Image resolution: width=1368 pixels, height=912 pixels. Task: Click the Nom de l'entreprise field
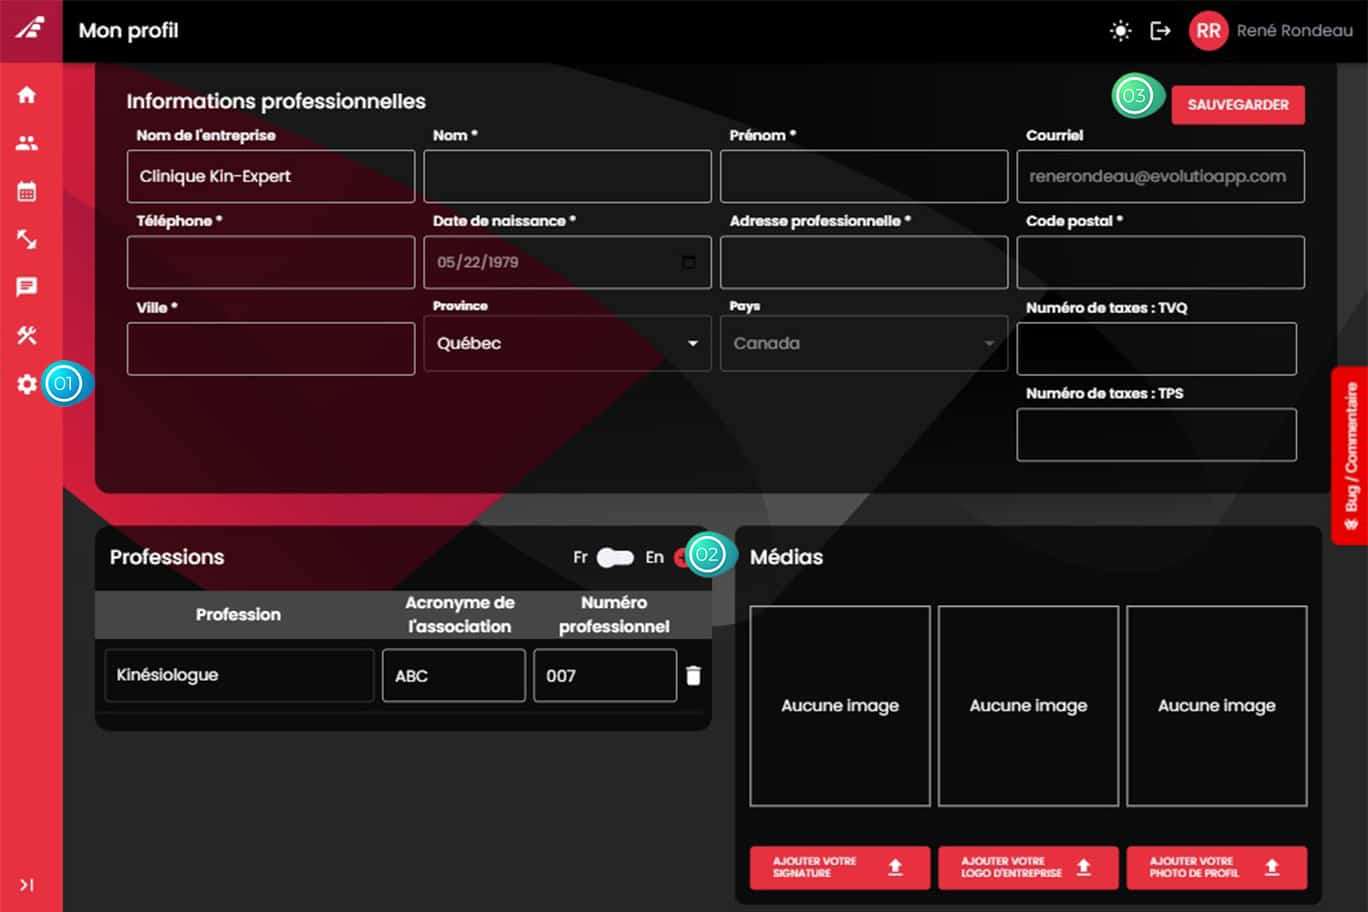[271, 176]
